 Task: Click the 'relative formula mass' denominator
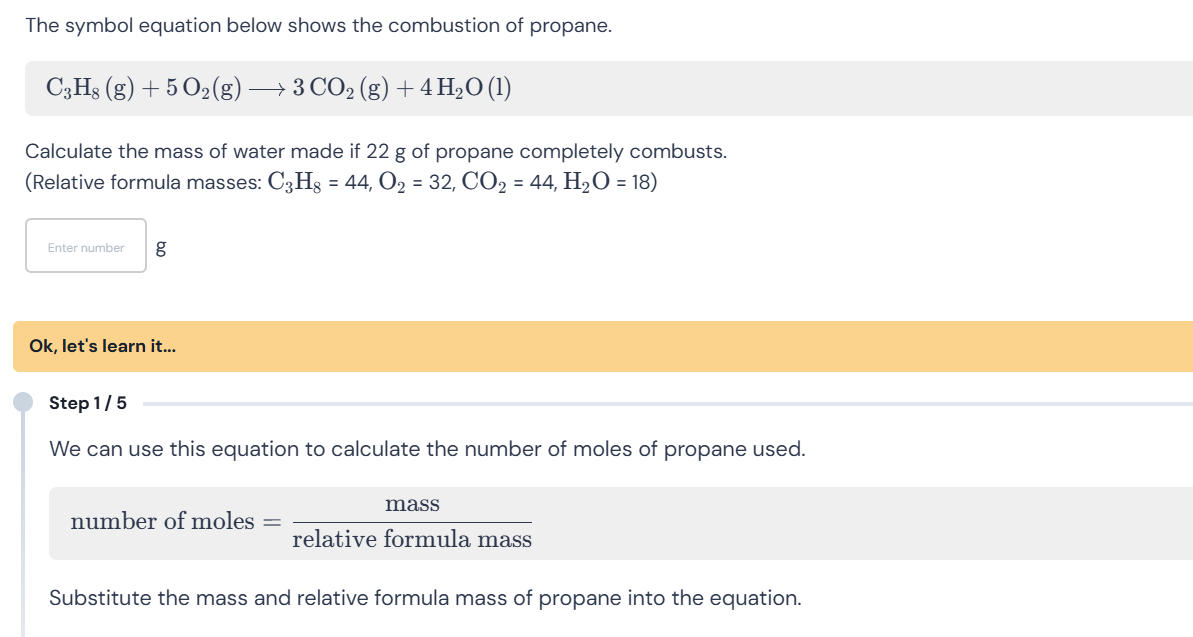coord(413,538)
